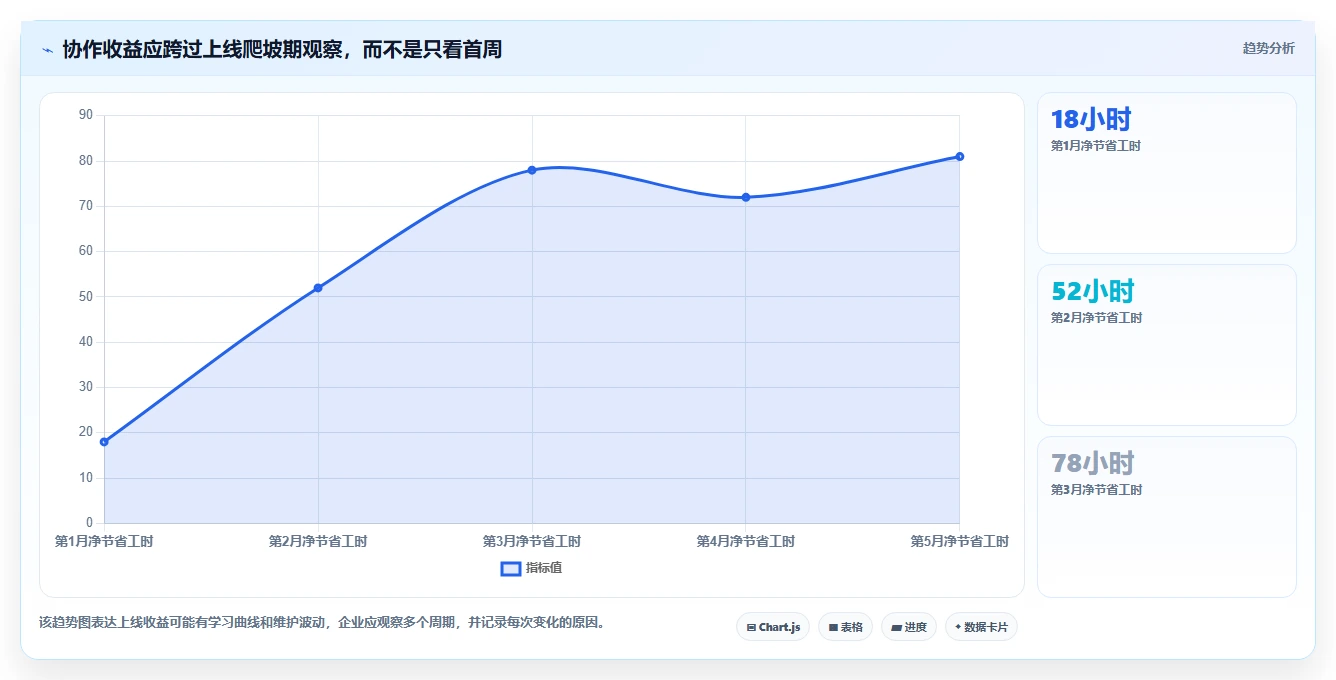Image resolution: width=1336 pixels, height=680 pixels.
Task: Click the 表格 tag icon
Action: (x=833, y=628)
